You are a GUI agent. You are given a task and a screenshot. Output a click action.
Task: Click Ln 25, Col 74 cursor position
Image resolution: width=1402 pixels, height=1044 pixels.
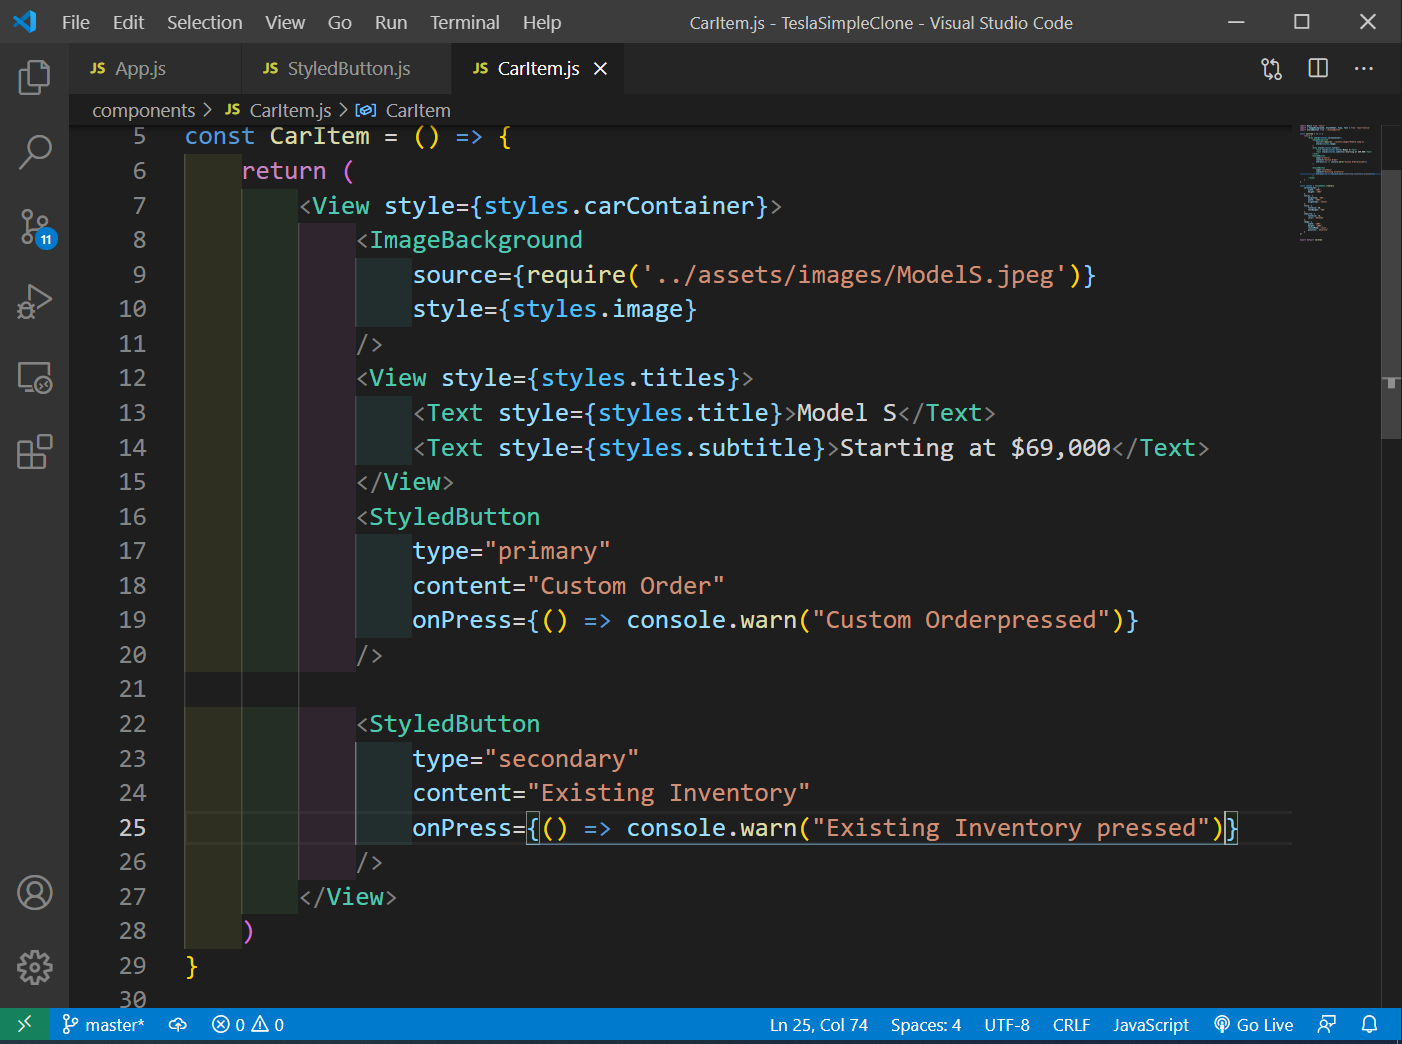(818, 1024)
